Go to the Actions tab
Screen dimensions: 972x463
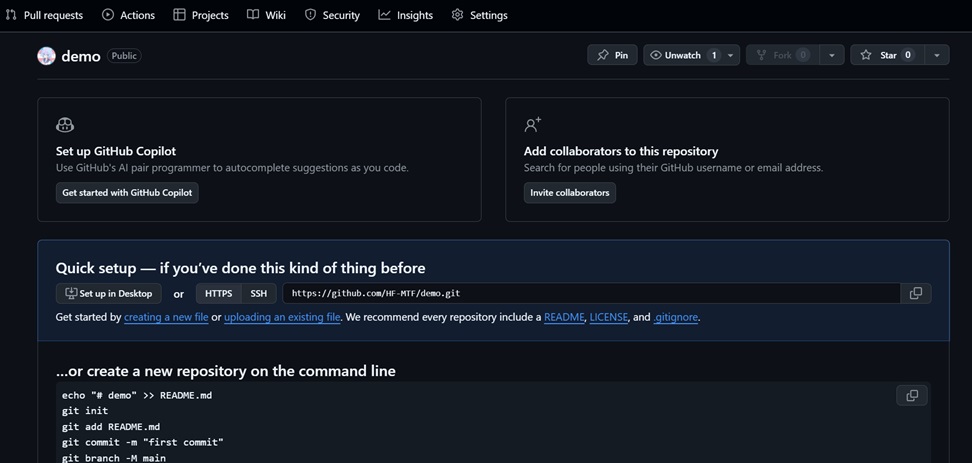pos(128,15)
